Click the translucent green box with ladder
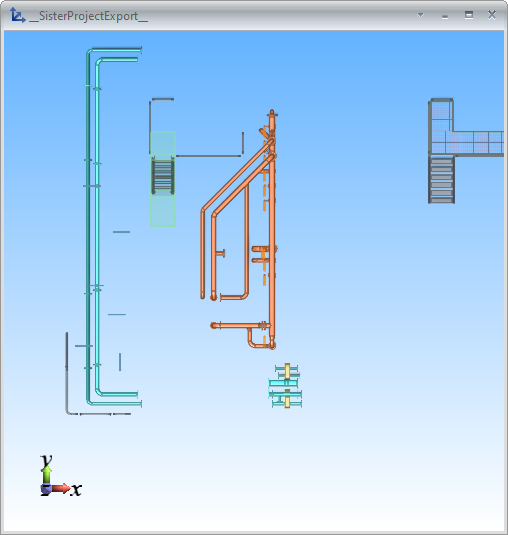508x535 pixels. click(x=163, y=179)
